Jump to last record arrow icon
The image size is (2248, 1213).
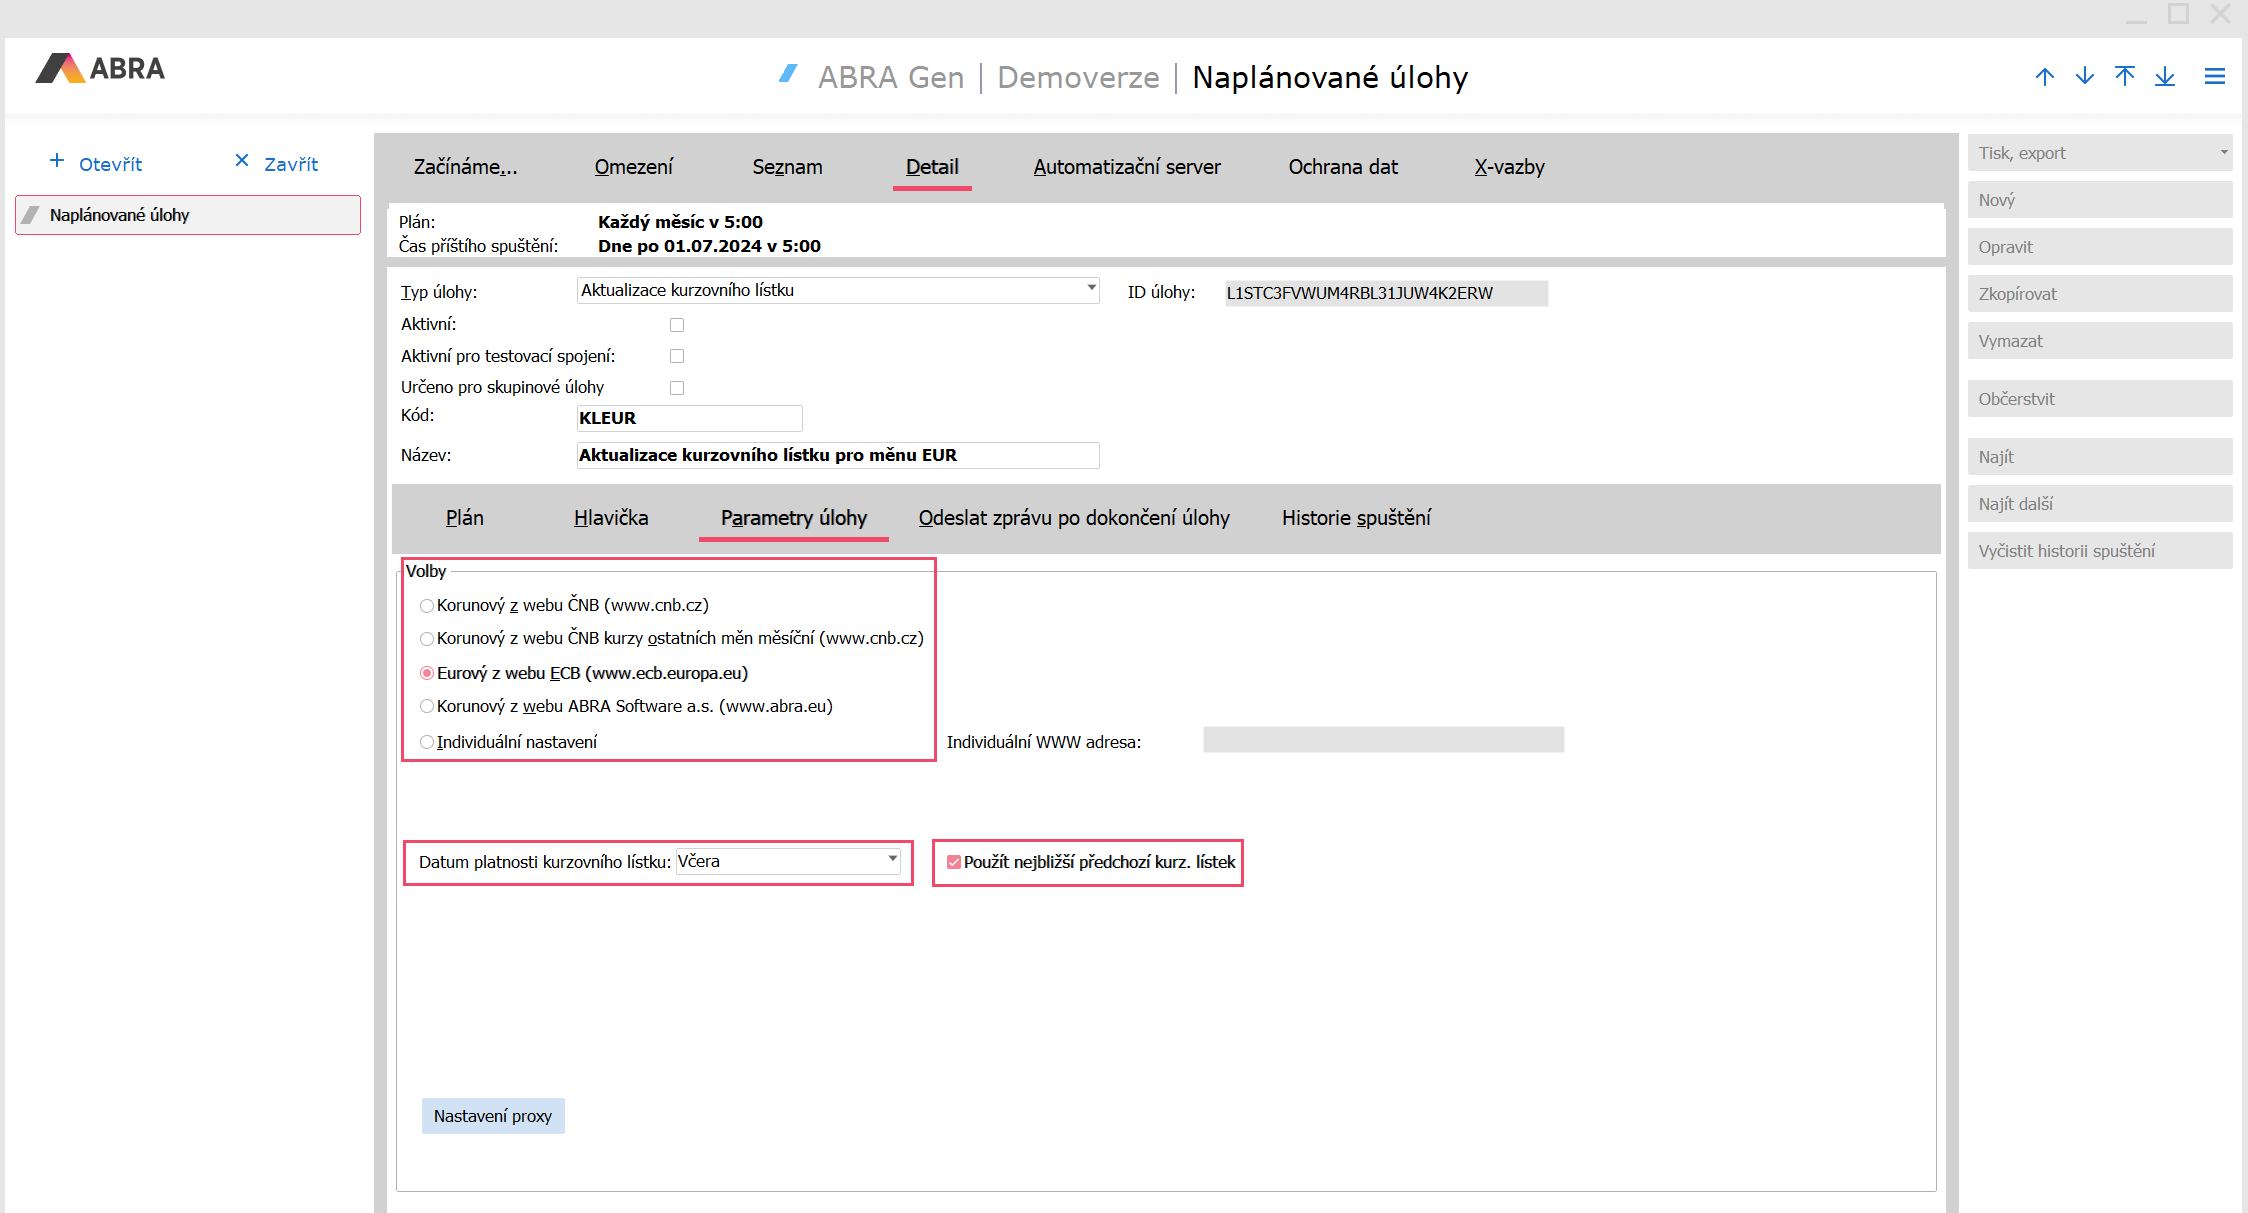pyautogui.click(x=2165, y=77)
